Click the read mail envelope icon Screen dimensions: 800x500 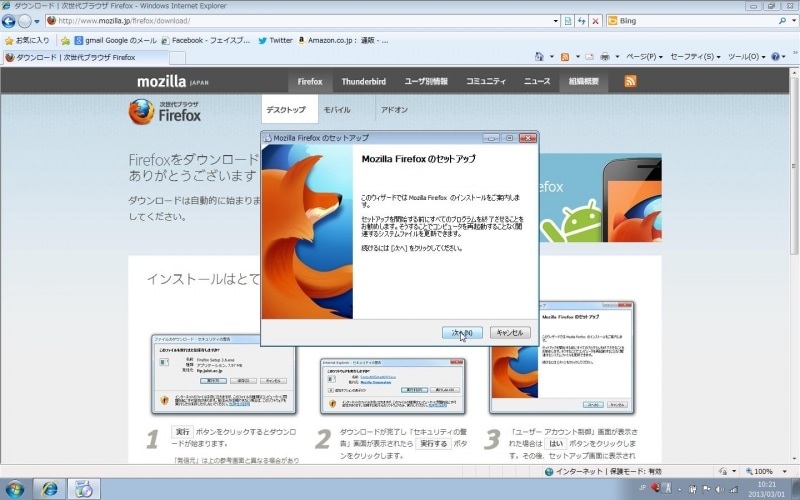coord(589,57)
